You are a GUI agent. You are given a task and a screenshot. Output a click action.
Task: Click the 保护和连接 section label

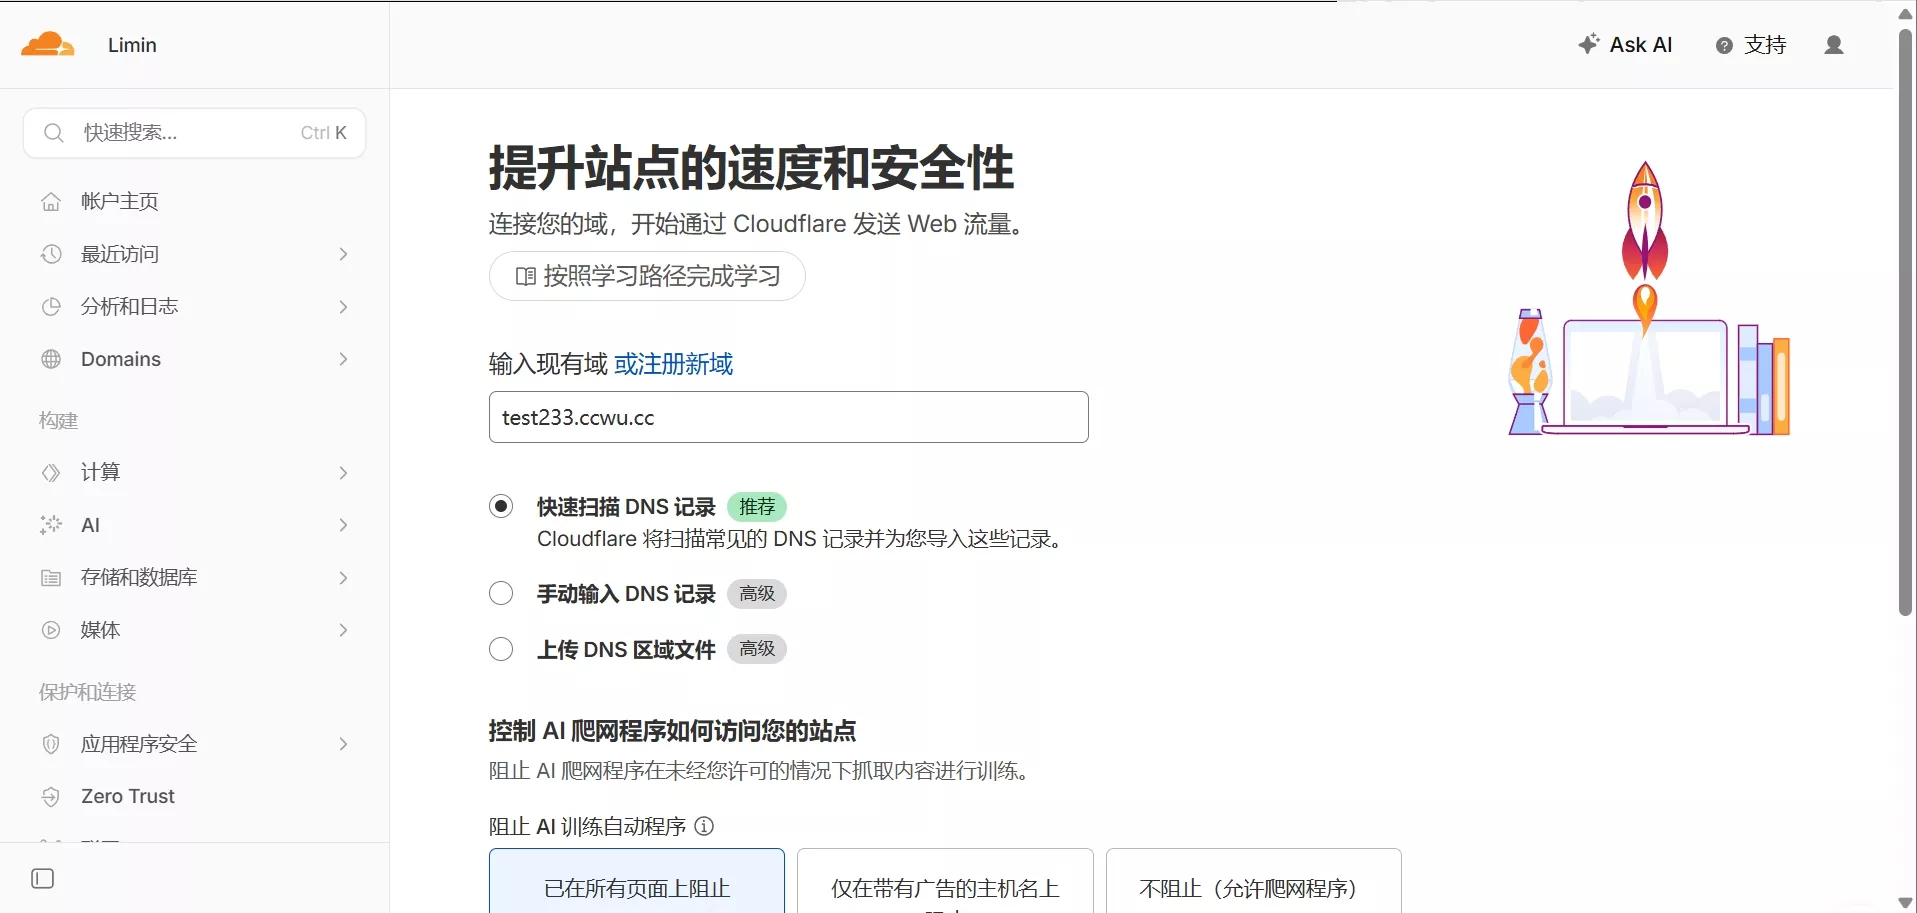click(x=88, y=692)
